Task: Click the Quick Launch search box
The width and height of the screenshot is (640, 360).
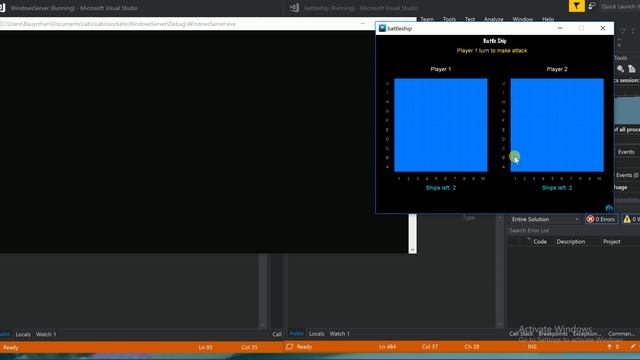Action: pyautogui.click(x=620, y=6)
